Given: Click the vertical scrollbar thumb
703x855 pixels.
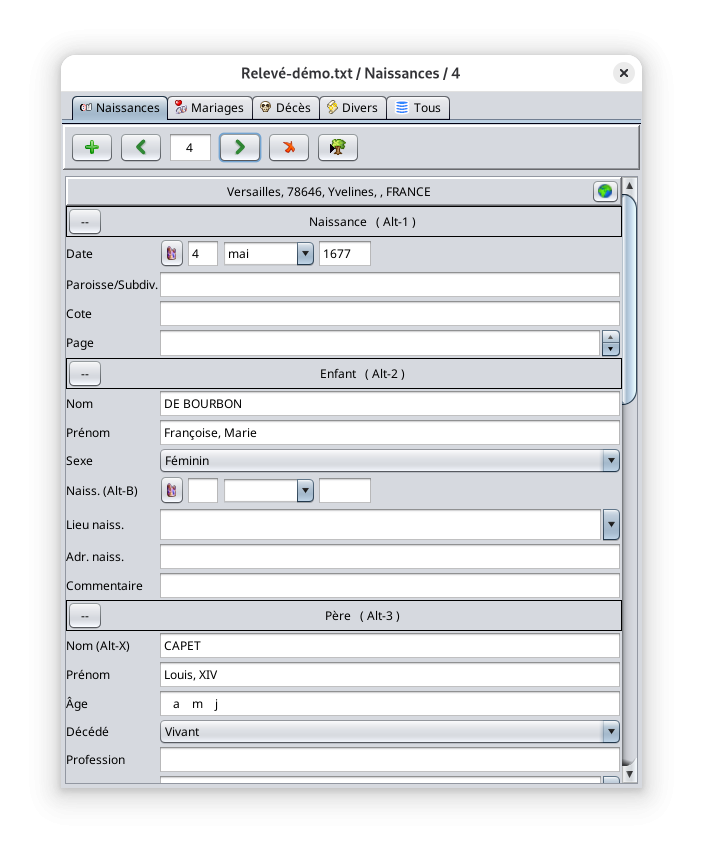Looking at the screenshot, I should tap(629, 299).
